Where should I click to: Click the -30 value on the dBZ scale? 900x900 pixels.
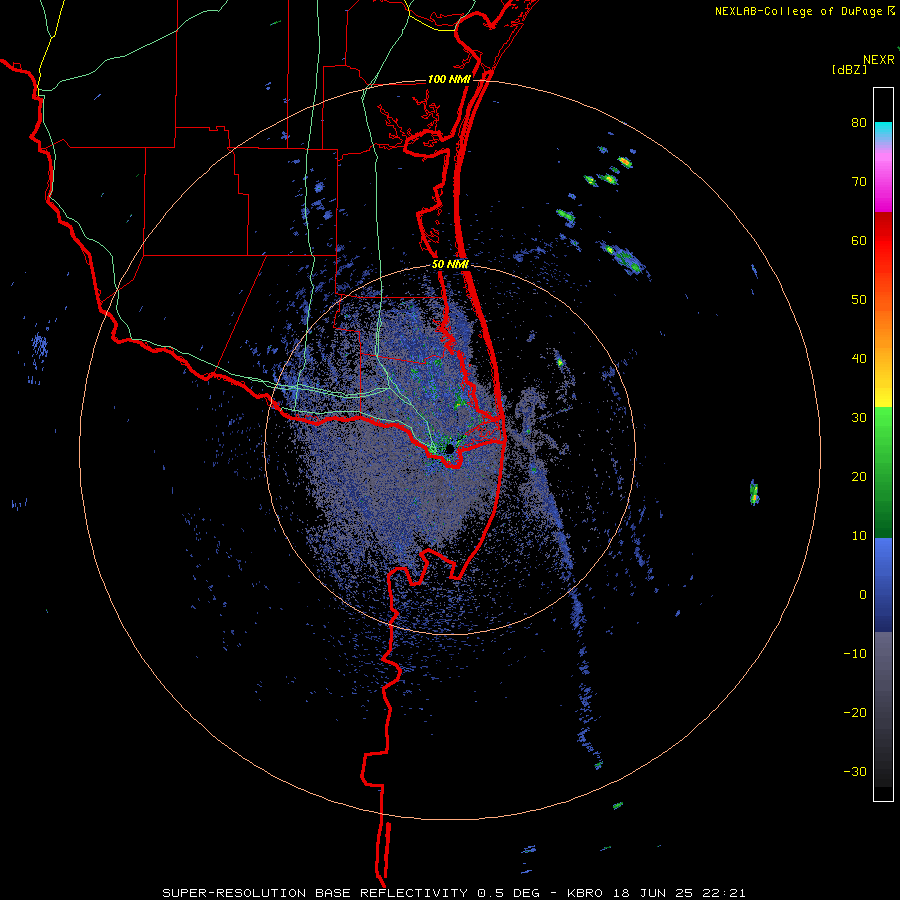point(855,771)
